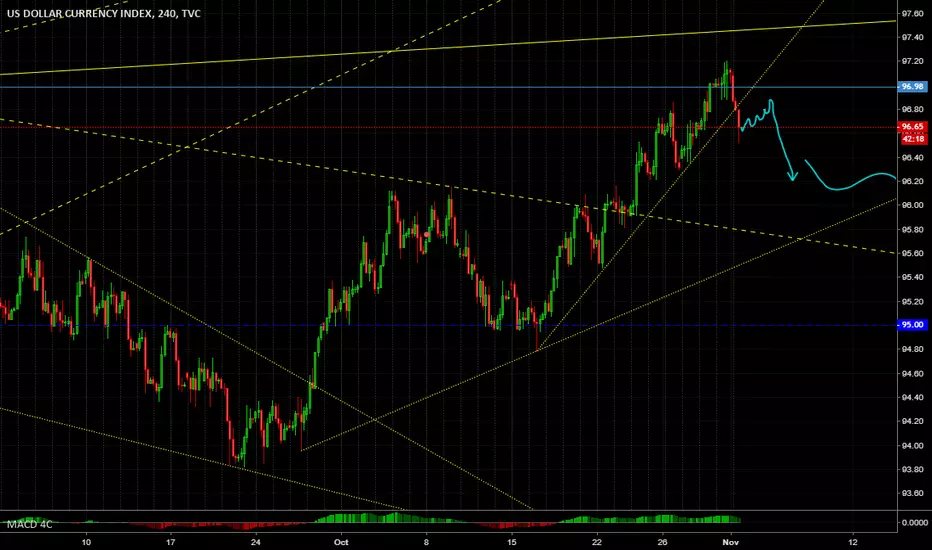Click date 26 on the time axis
Image resolution: width=932 pixels, height=550 pixels.
(663, 542)
